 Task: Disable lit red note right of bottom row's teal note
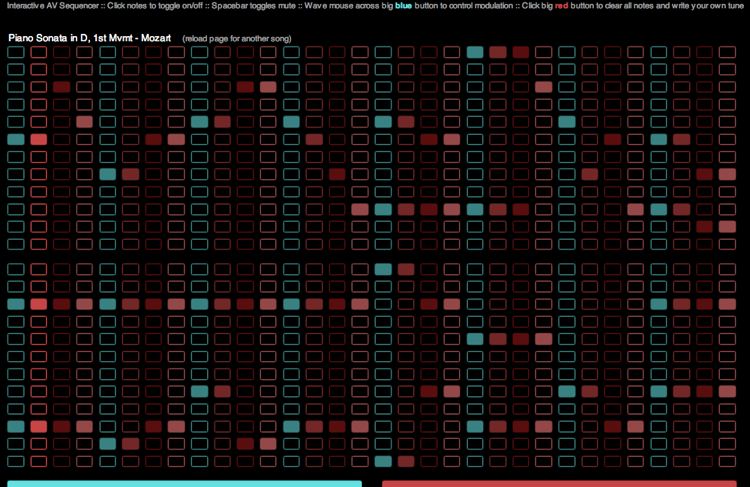[x=407, y=461]
